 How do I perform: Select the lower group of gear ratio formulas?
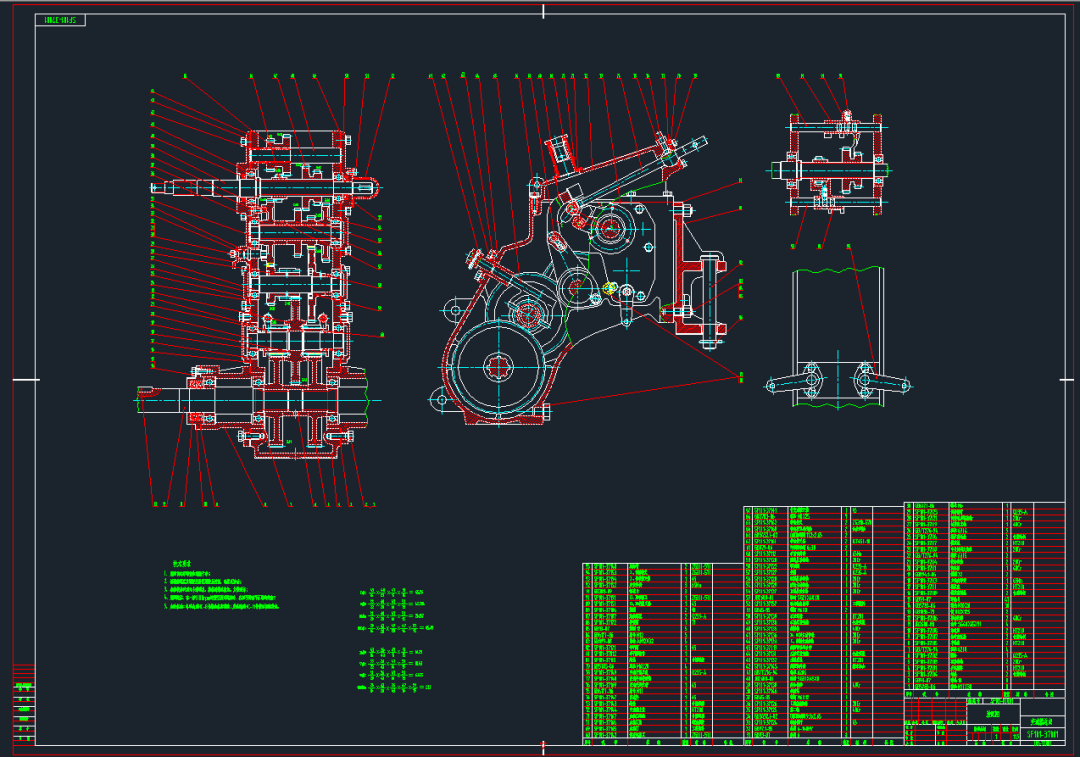click(x=395, y=670)
